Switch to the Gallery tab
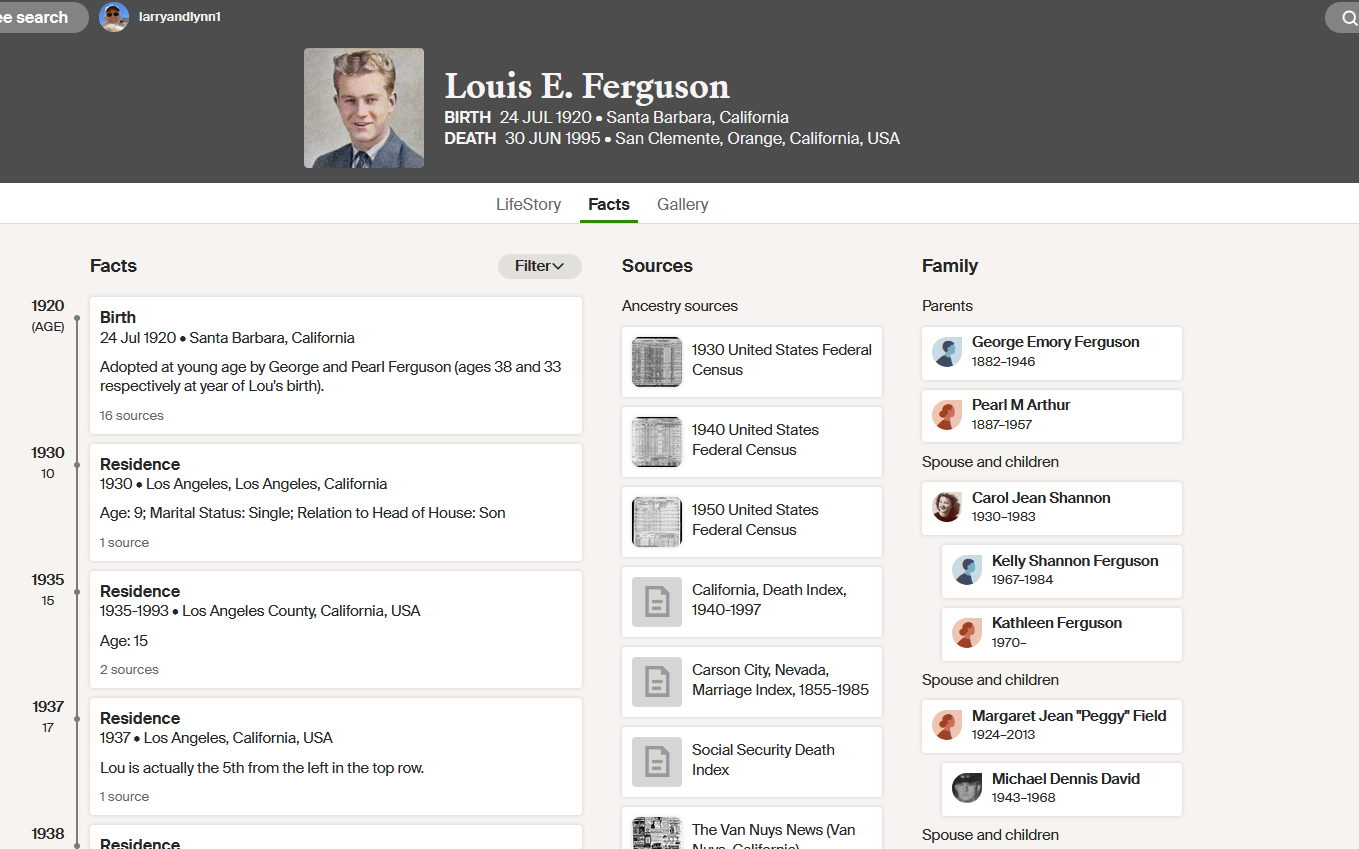 click(x=683, y=204)
